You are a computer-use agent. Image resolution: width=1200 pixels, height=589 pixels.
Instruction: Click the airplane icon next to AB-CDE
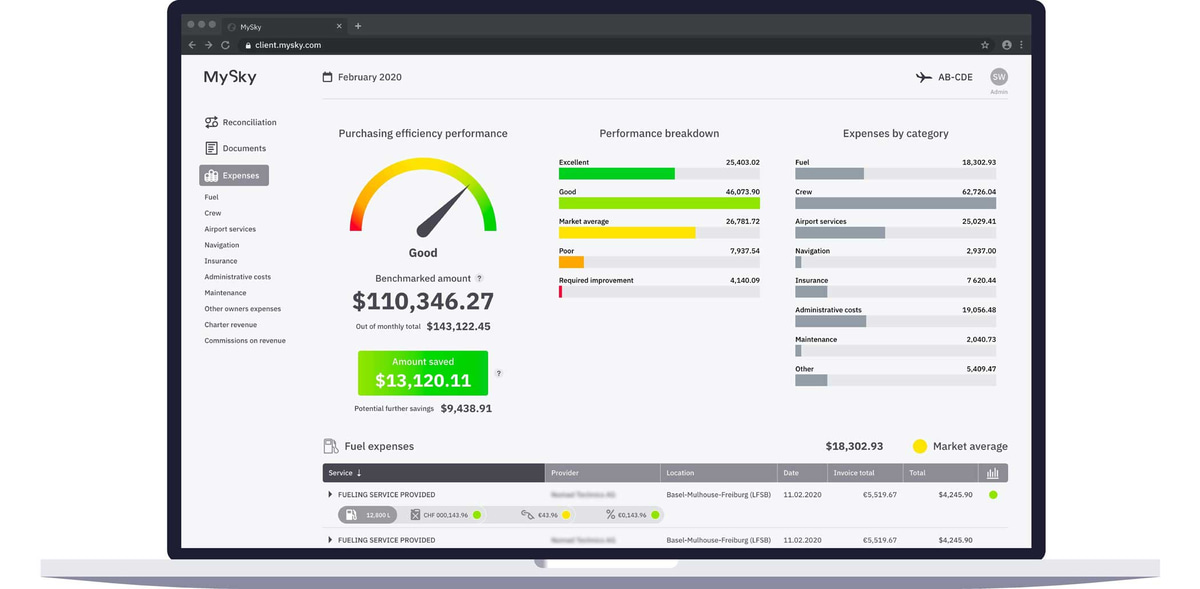pos(921,76)
